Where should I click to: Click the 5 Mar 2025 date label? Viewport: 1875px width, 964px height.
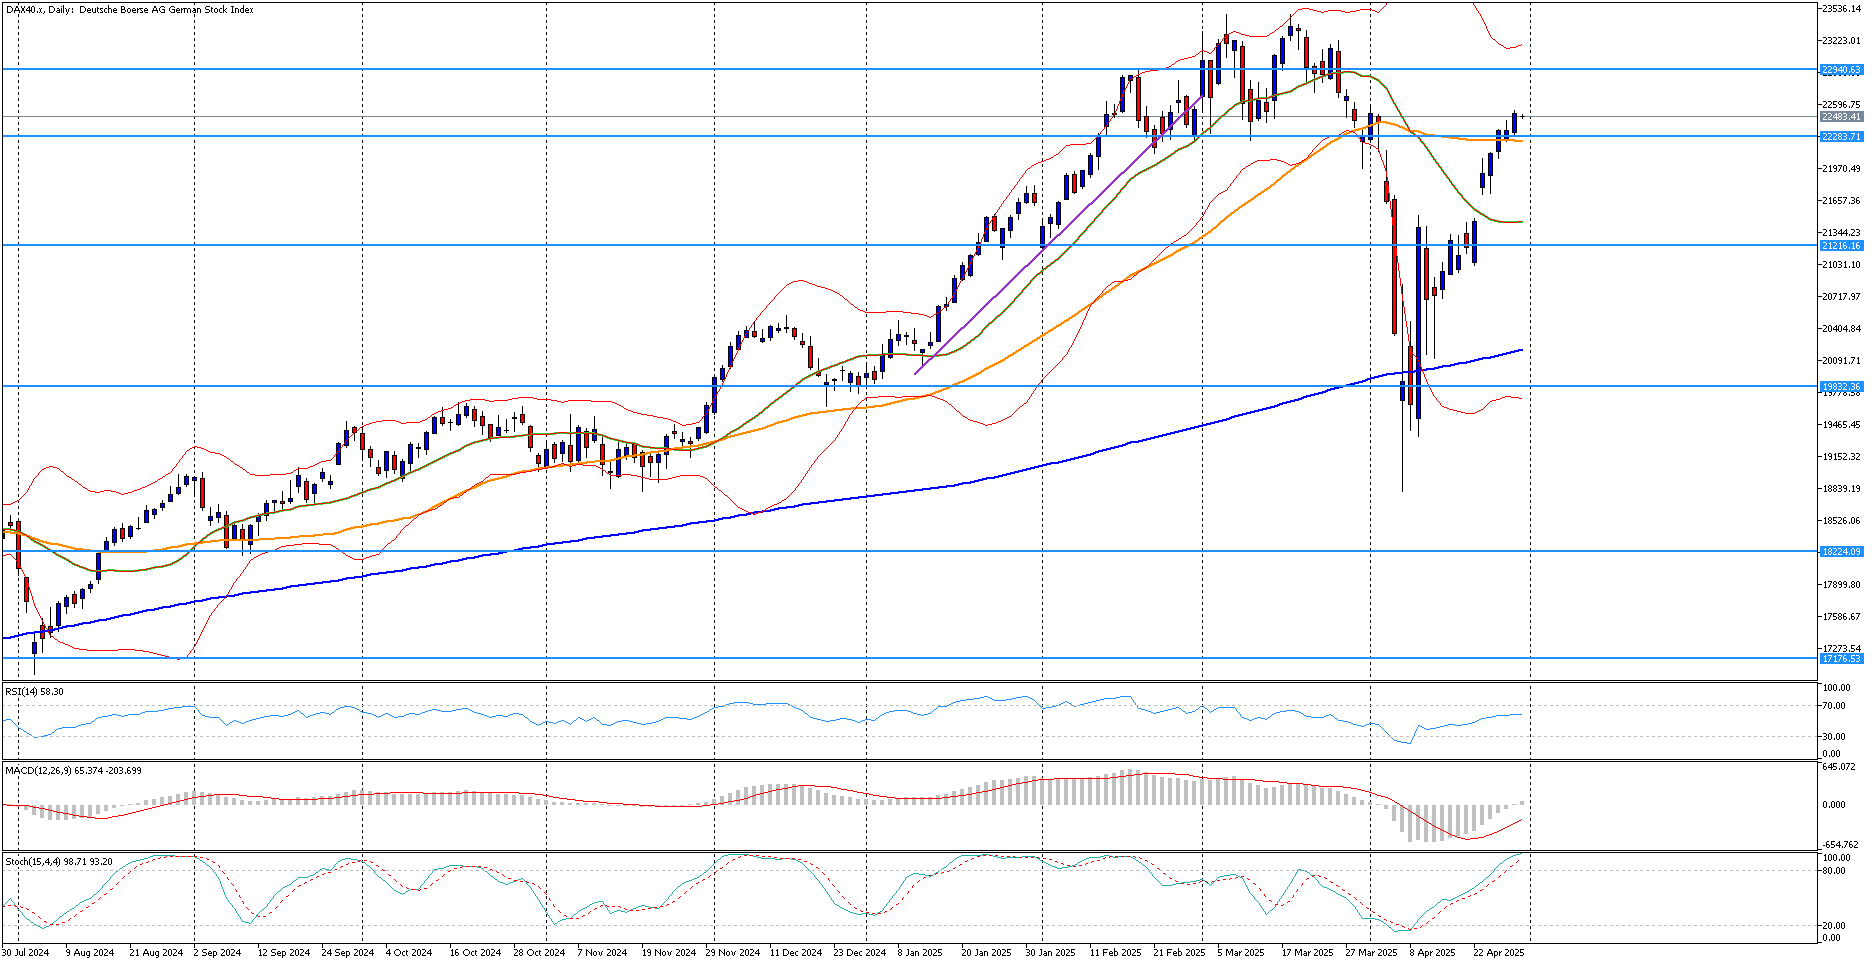point(1241,953)
